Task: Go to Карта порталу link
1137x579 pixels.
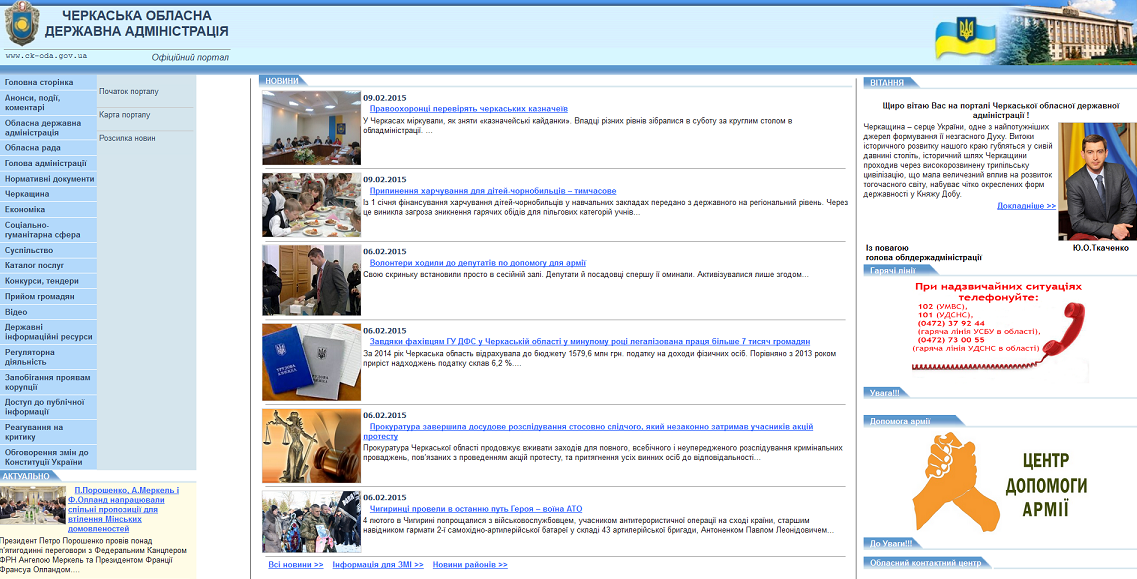Action: [x=125, y=115]
